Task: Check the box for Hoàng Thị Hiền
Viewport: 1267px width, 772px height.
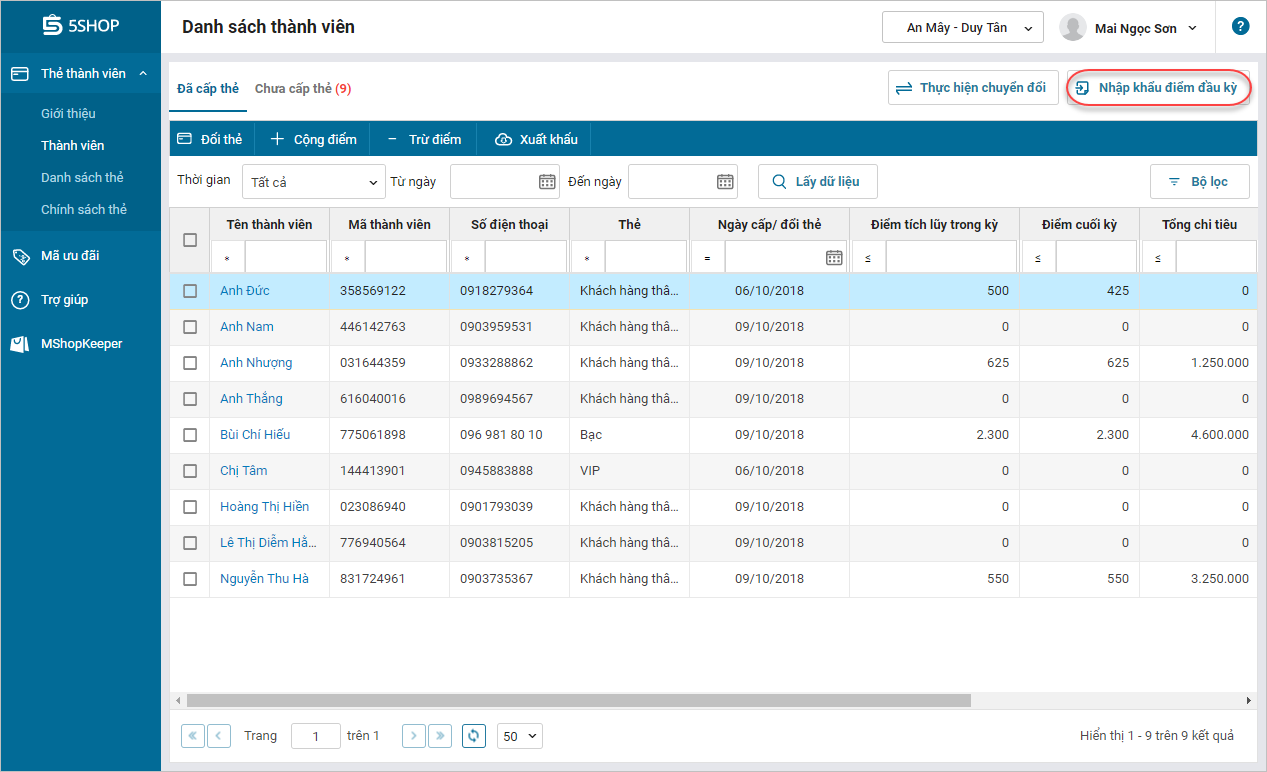Action: [x=190, y=507]
